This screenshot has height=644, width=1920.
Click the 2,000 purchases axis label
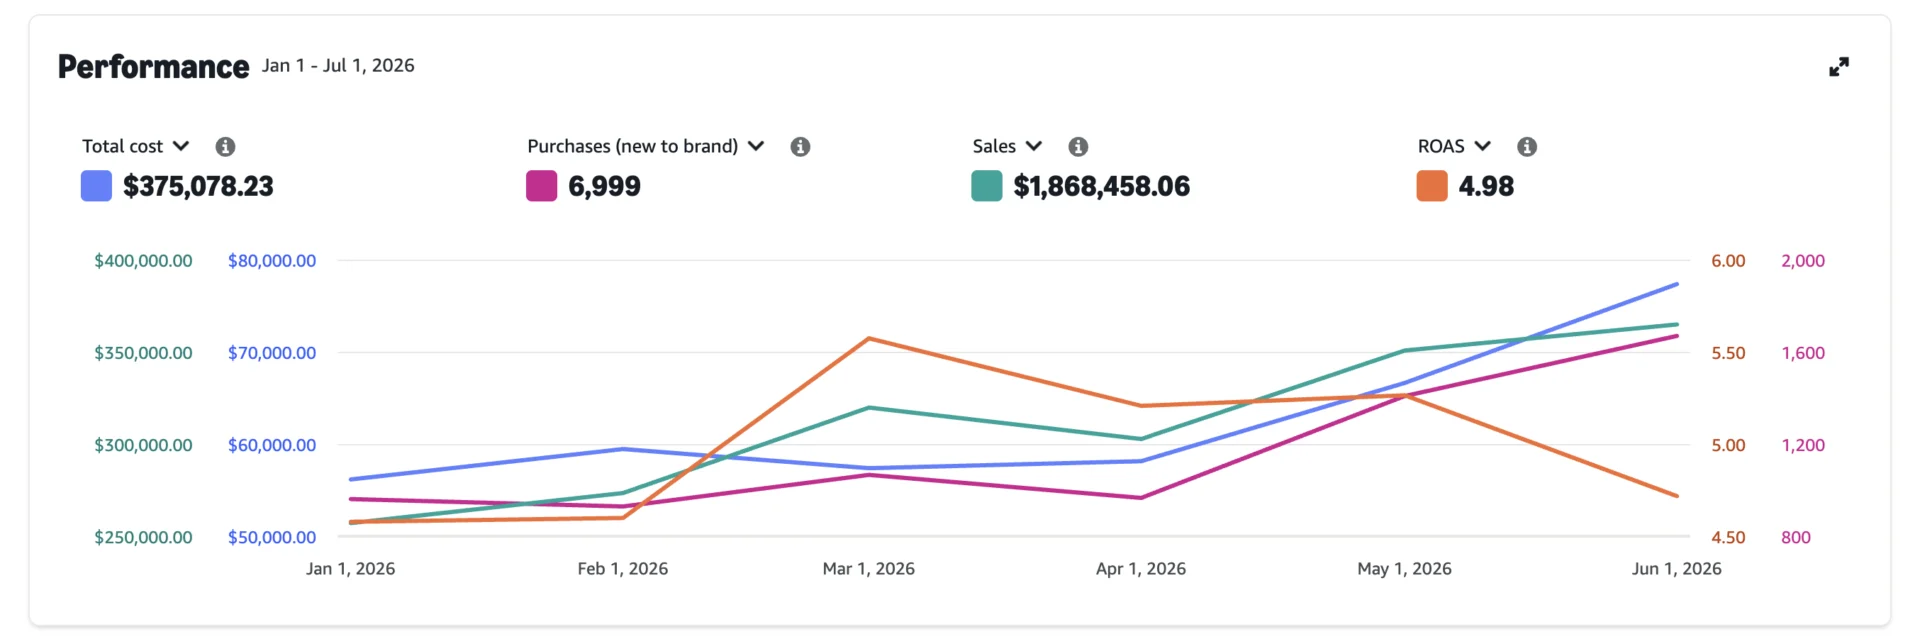(1803, 261)
